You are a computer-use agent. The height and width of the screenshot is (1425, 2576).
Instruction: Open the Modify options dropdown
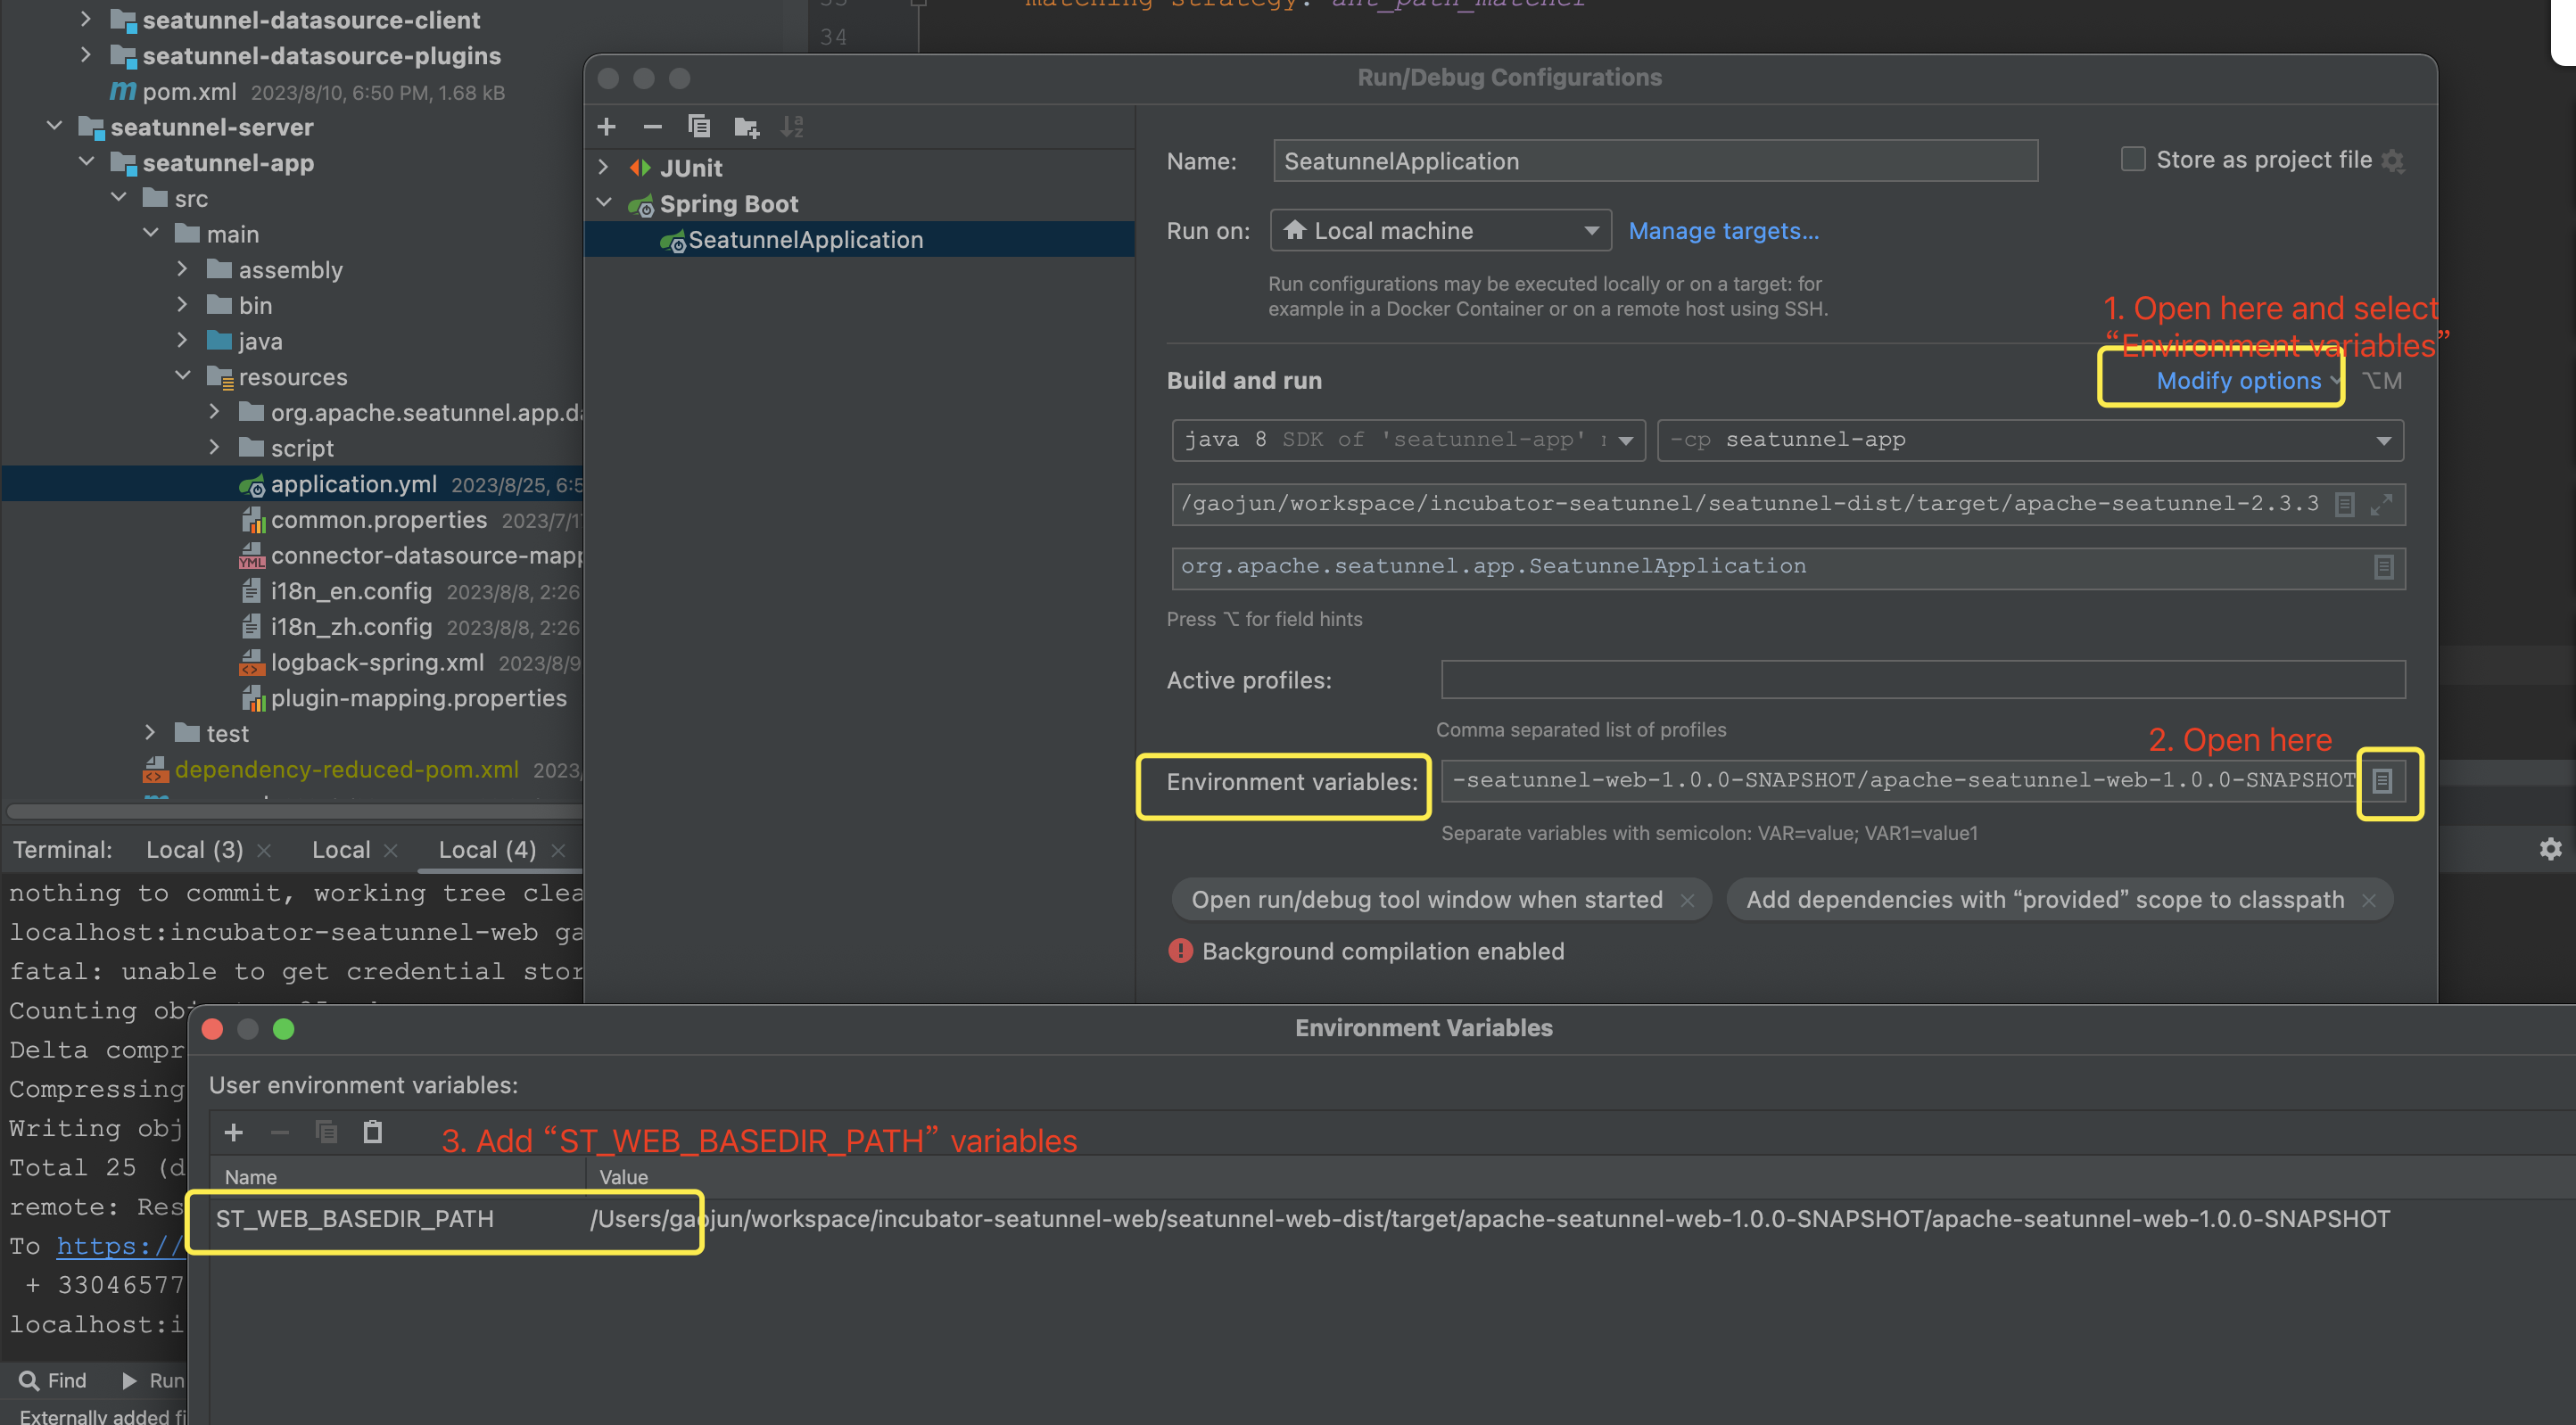[2238, 381]
